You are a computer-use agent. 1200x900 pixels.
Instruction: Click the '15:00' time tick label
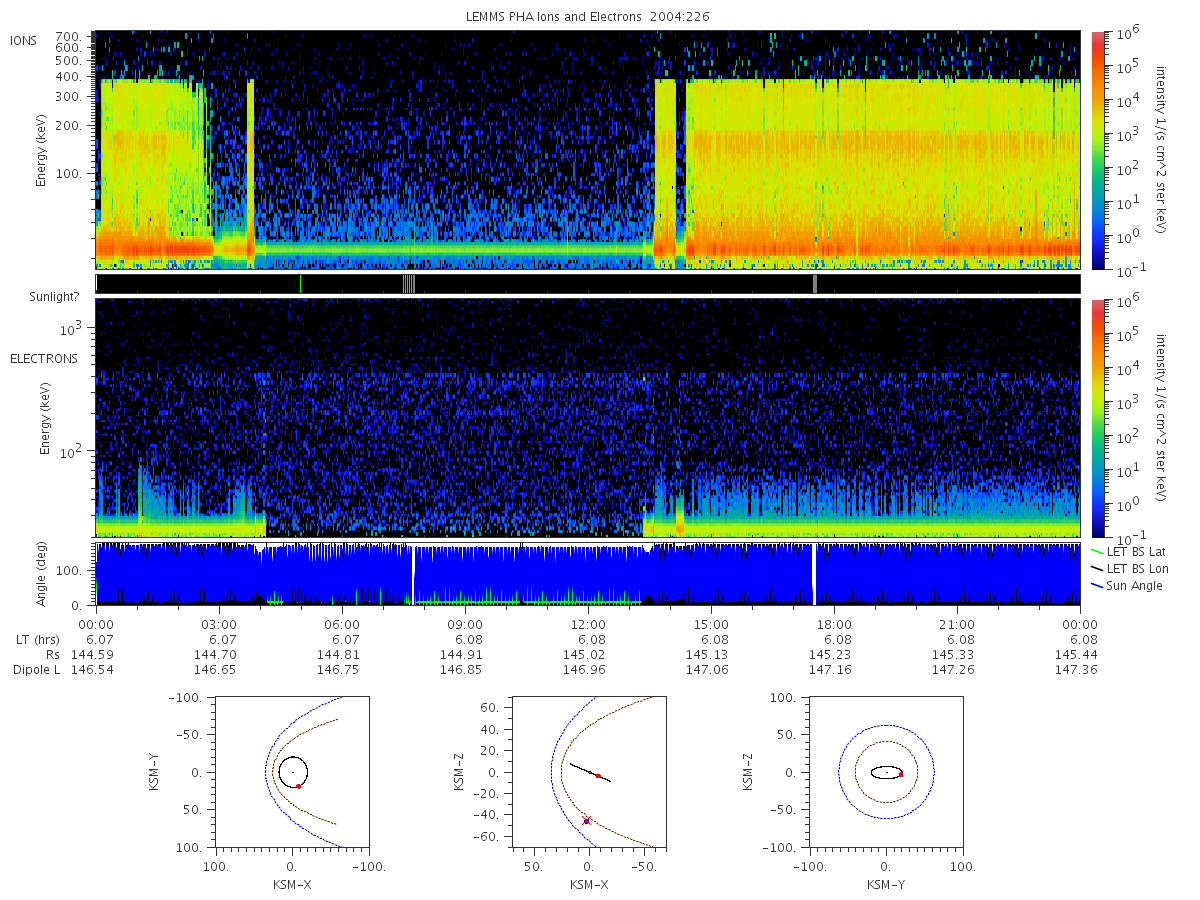[711, 623]
